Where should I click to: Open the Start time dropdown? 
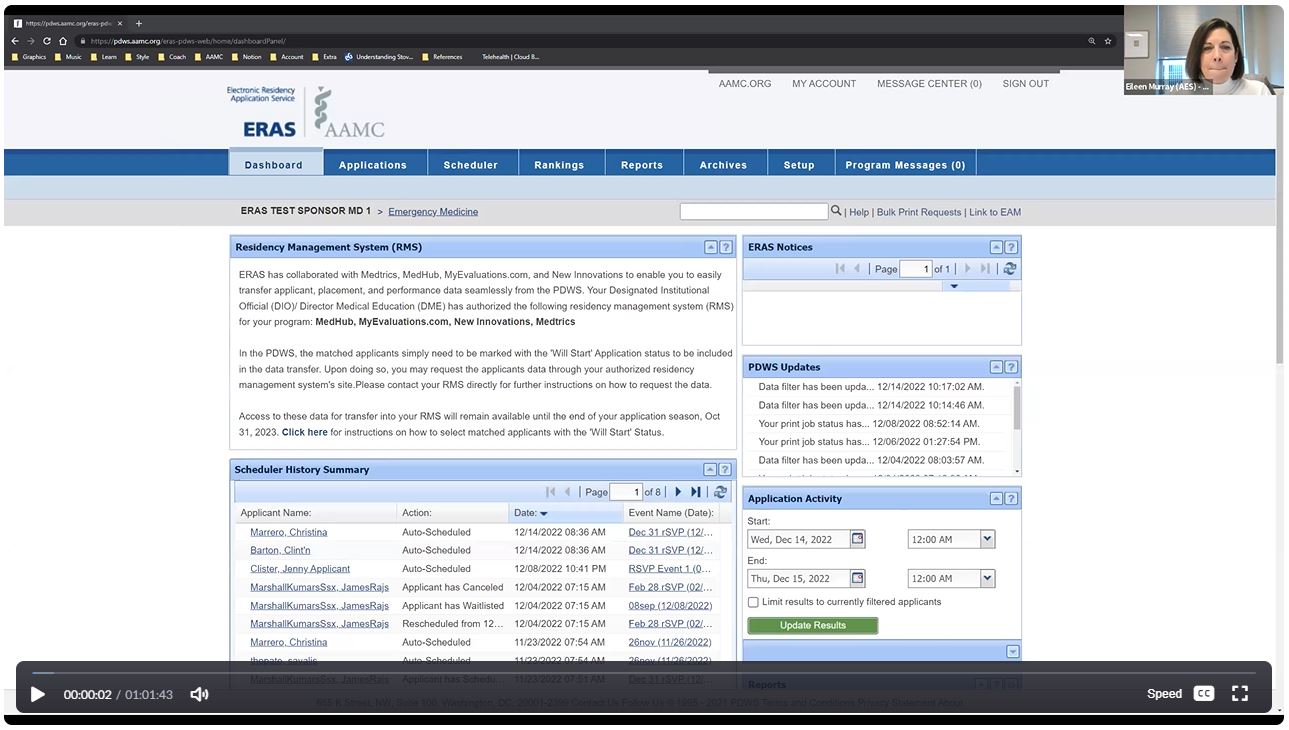(x=987, y=539)
